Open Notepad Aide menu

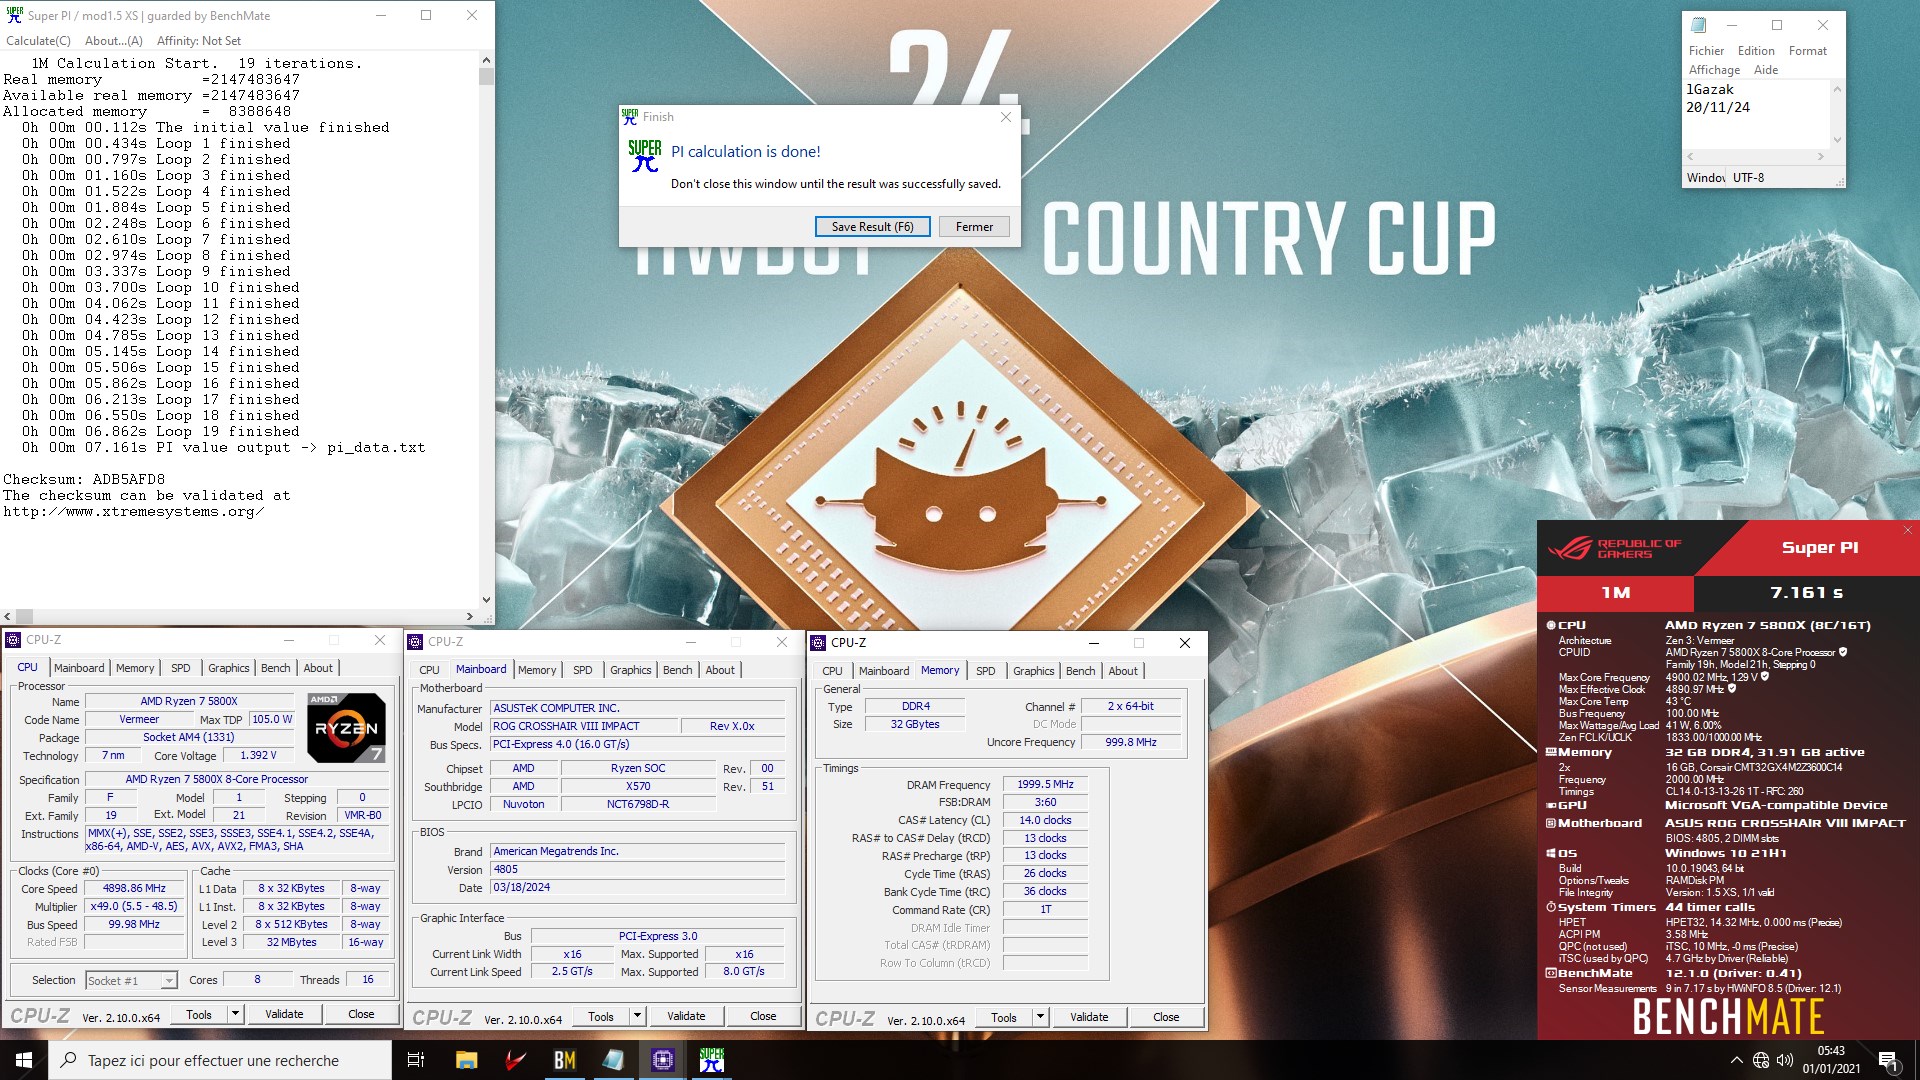[1766, 70]
